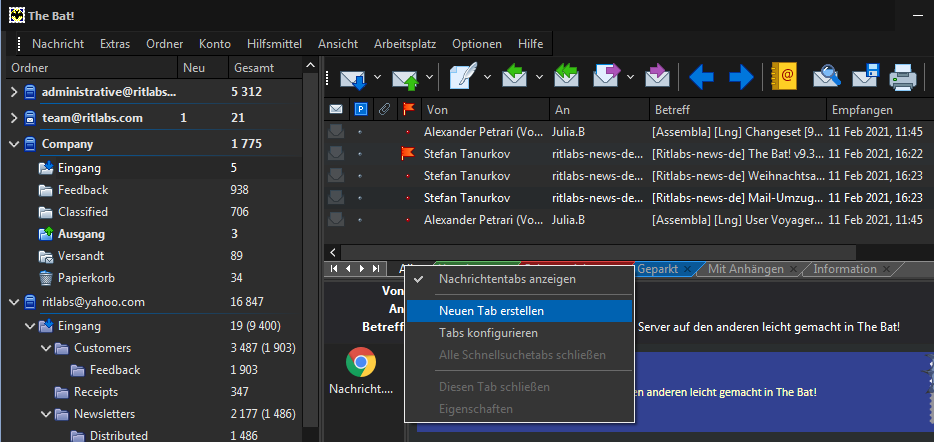The width and height of the screenshot is (934, 442).
Task: Click the reply envelope with single green arrow
Action: [x=516, y=77]
